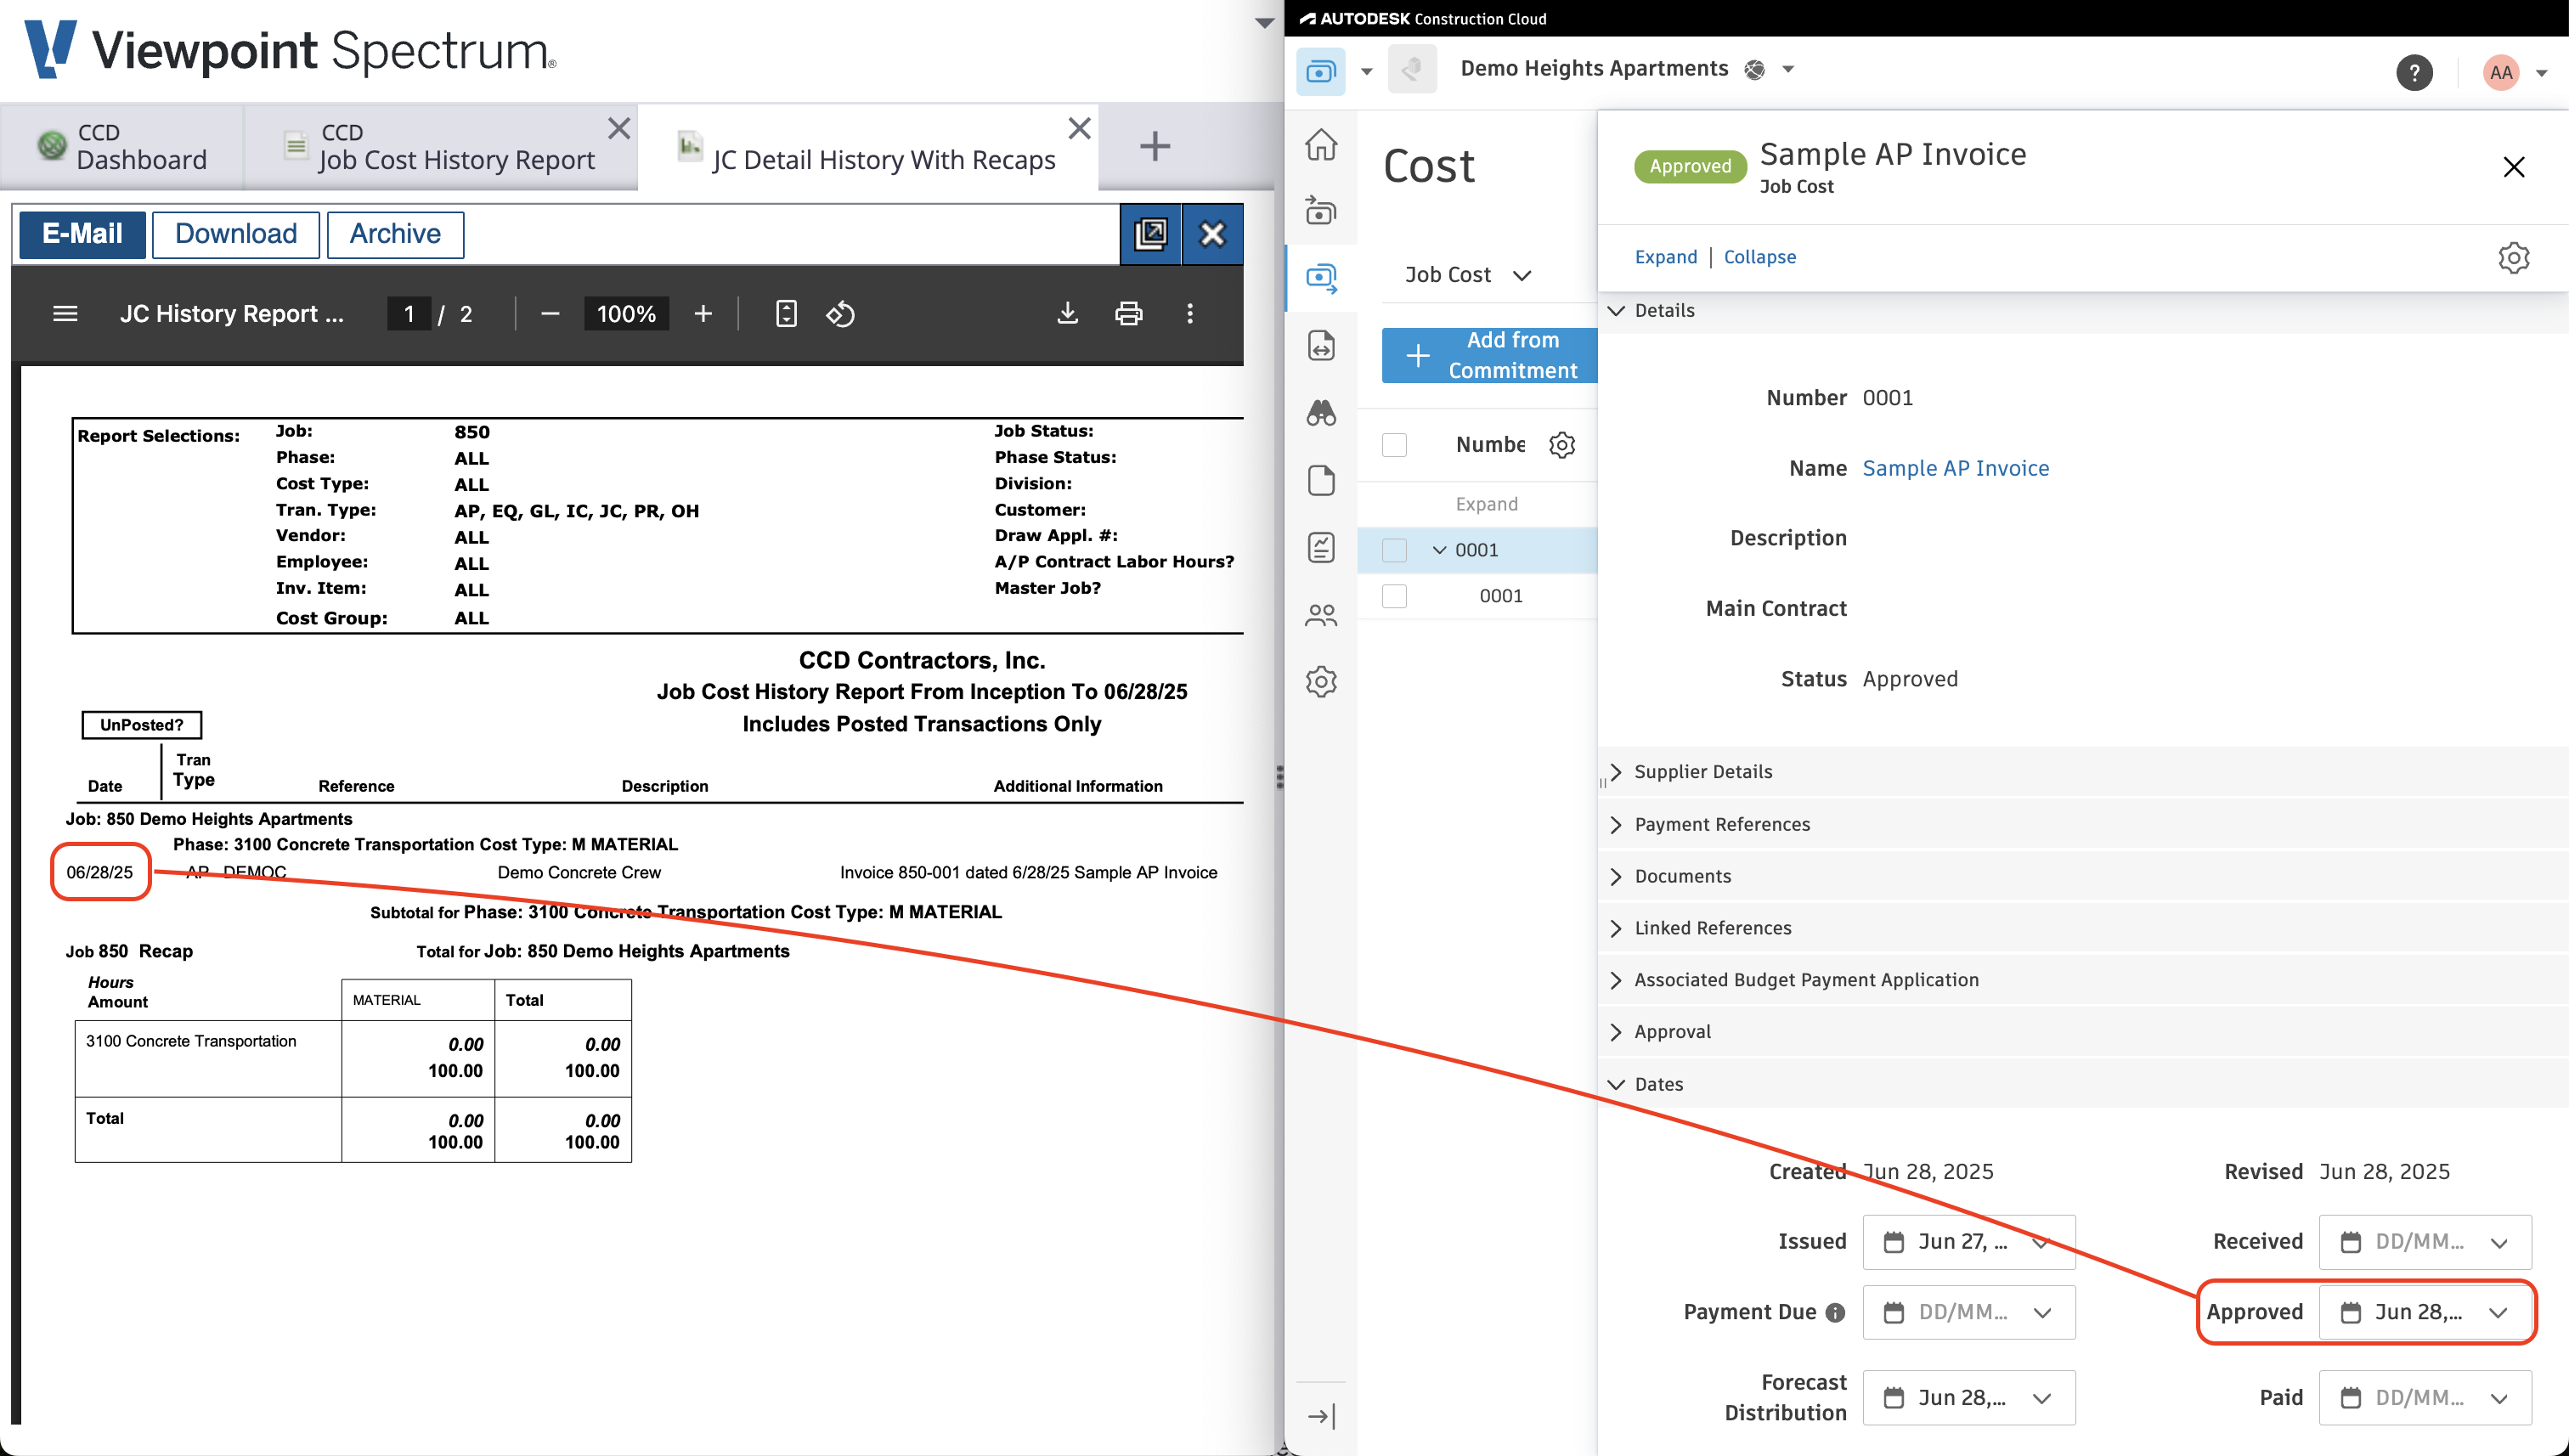This screenshot has height=1456, width=2569.
Task: Tick the select-all checkbox in Number header
Action: tap(1394, 444)
